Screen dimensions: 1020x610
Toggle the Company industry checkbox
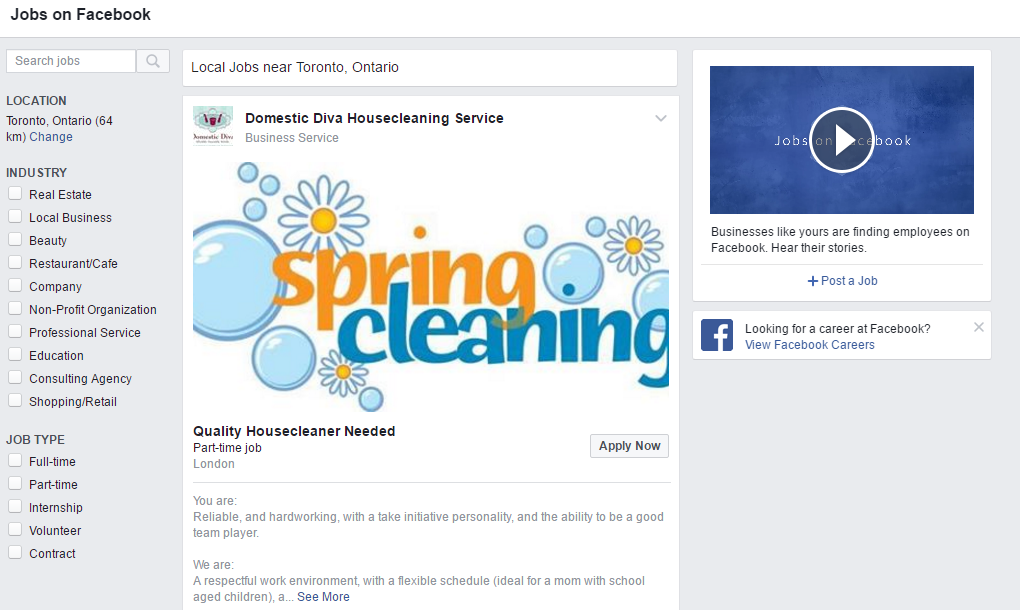click(15, 285)
